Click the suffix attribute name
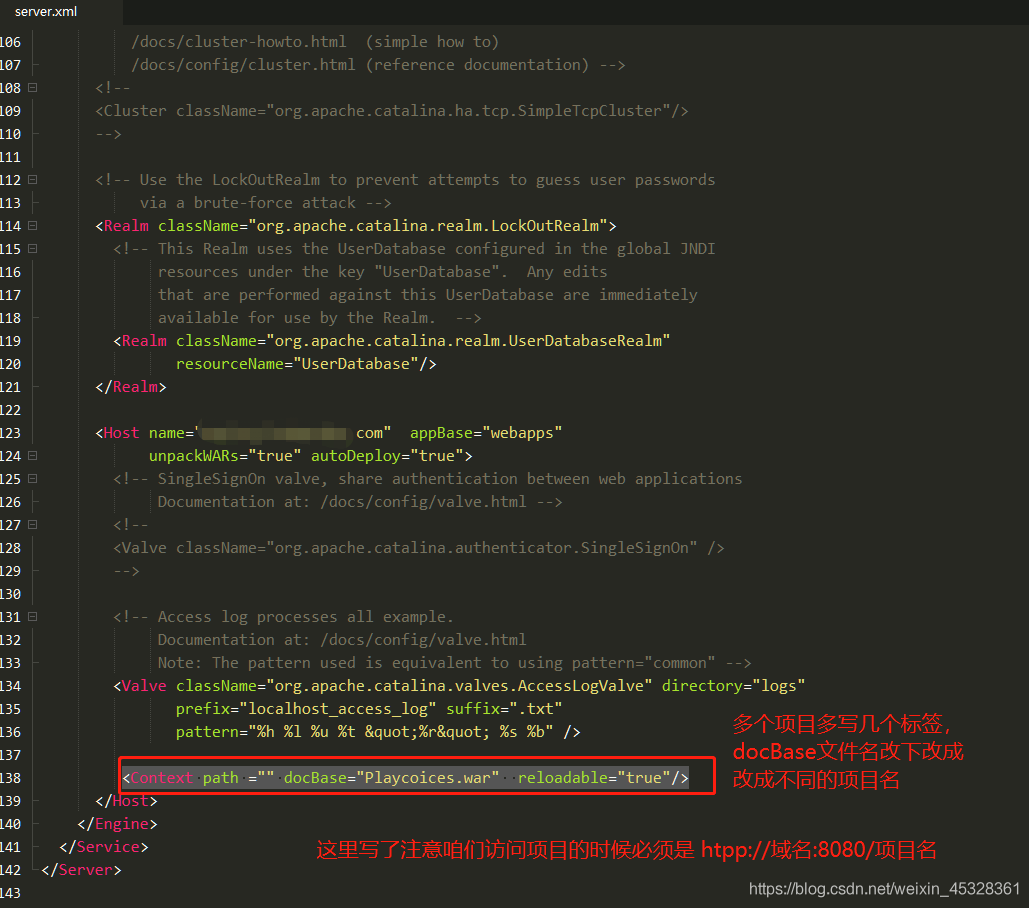1029x908 pixels. (472, 709)
